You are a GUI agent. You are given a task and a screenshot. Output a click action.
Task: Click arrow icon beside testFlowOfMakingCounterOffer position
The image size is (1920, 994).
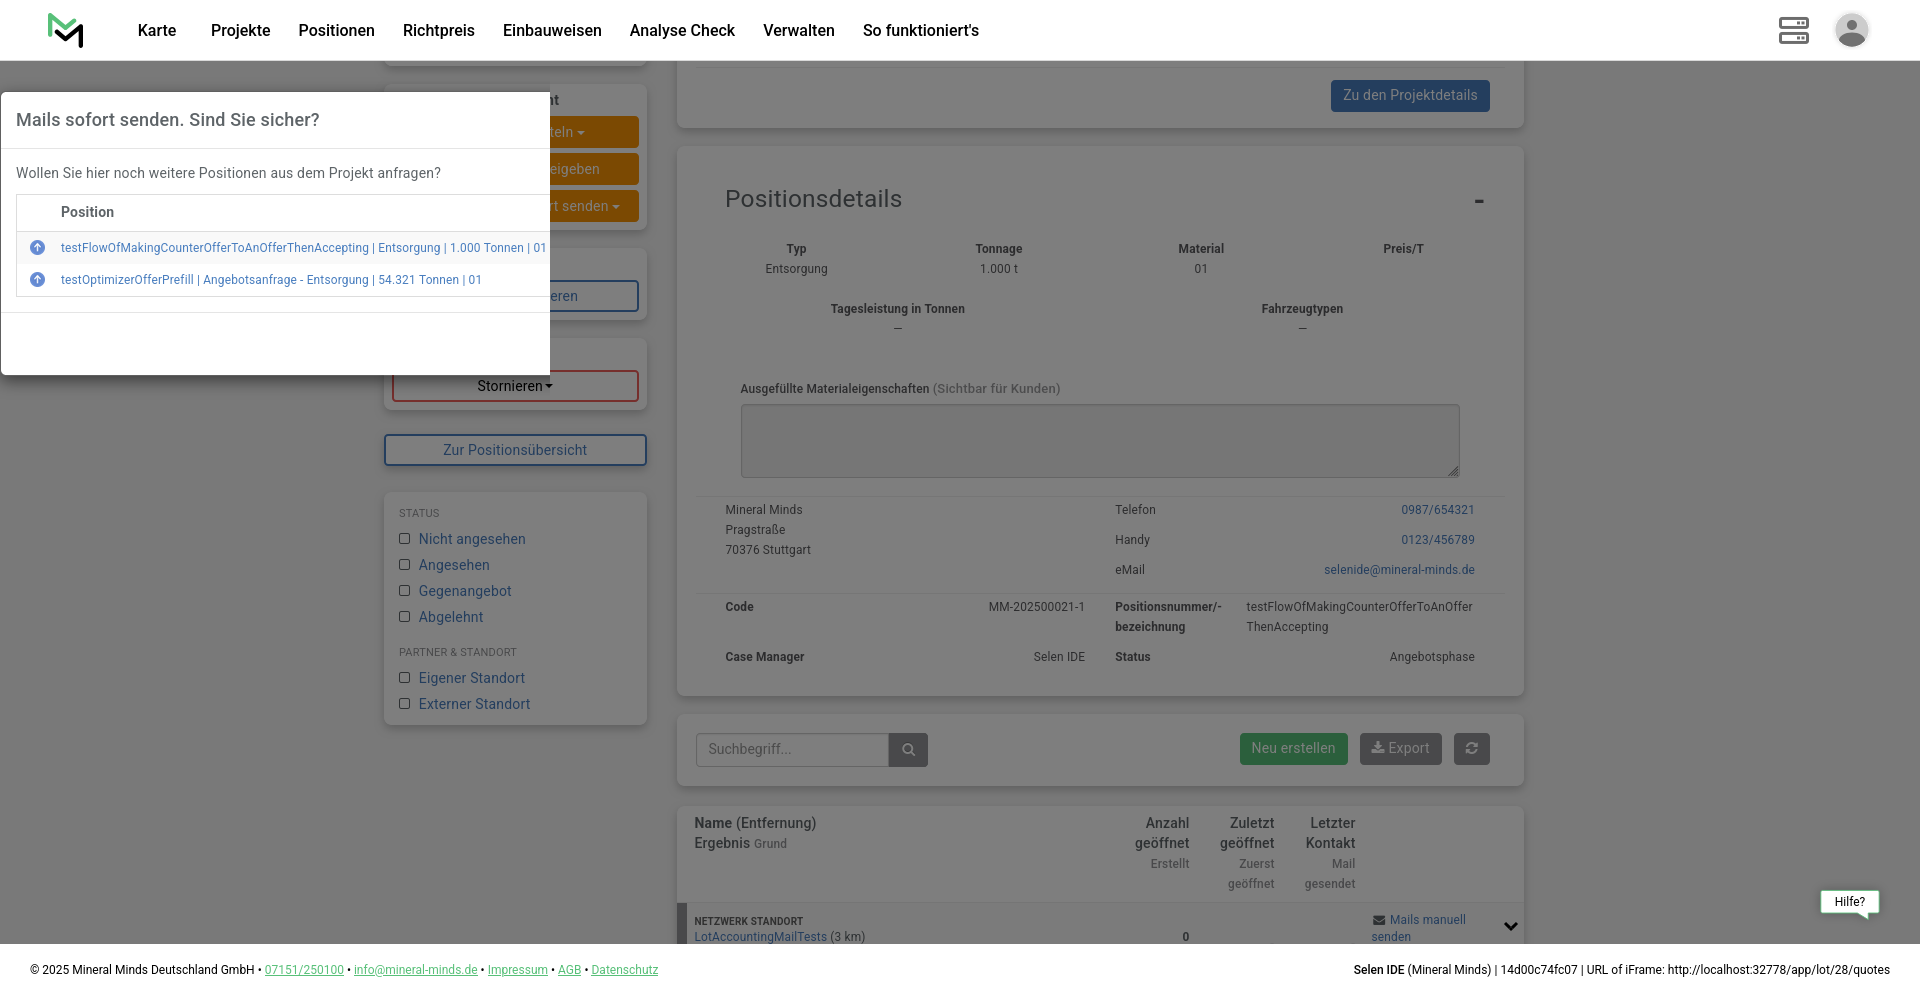pyautogui.click(x=37, y=248)
